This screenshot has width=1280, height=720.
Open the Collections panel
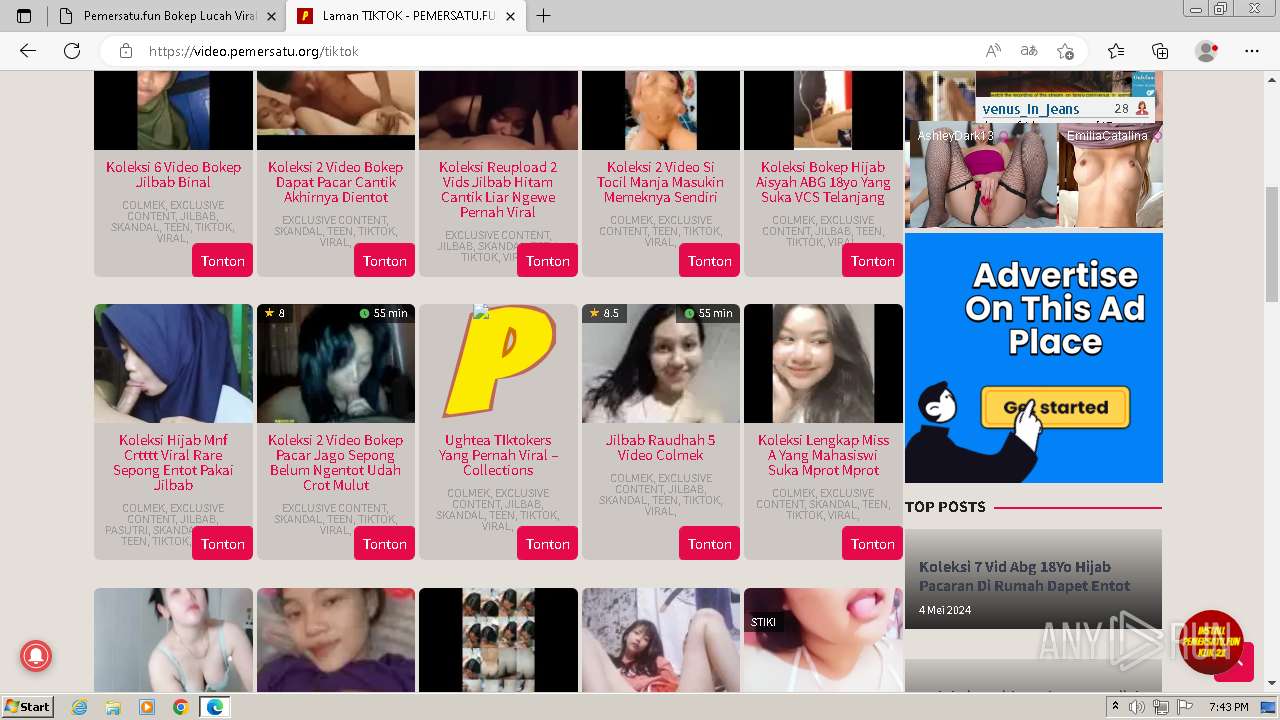[1160, 51]
